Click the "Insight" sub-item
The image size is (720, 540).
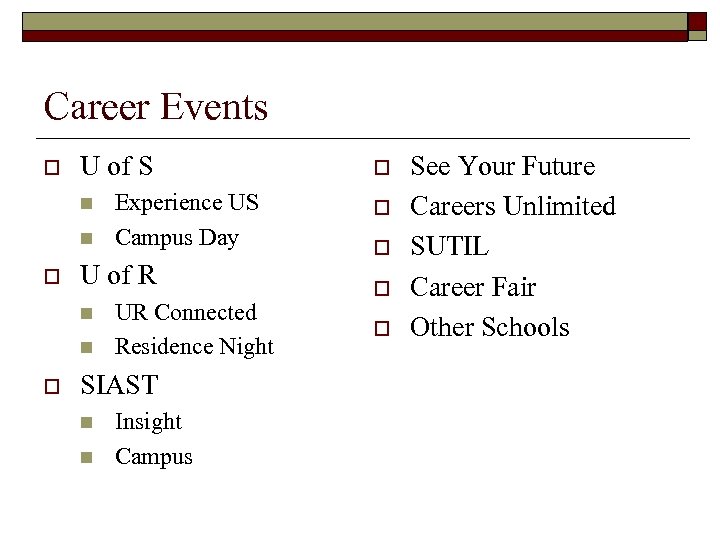coord(148,422)
